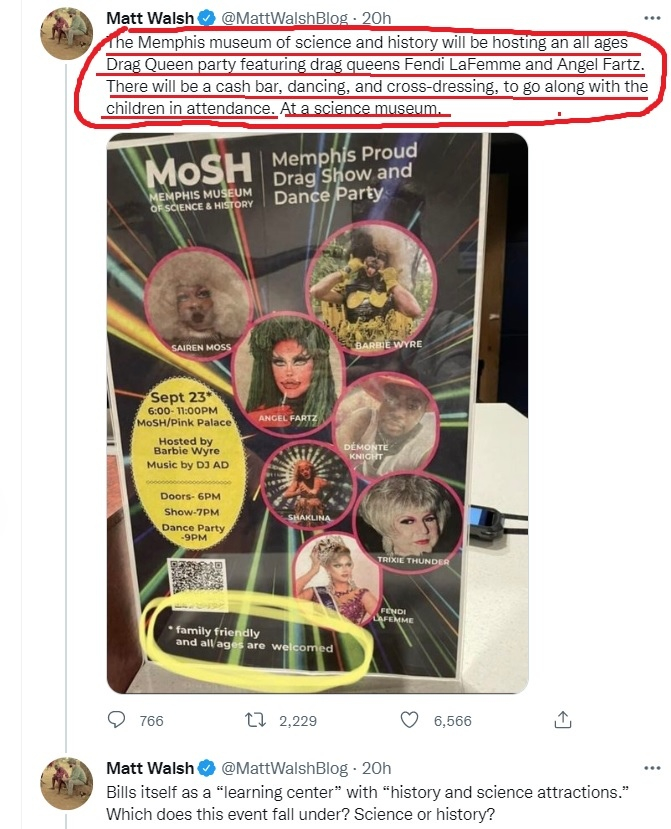Screen dimensions: 671x829
Task: Open the share icon on the first tweet
Action: 563,720
